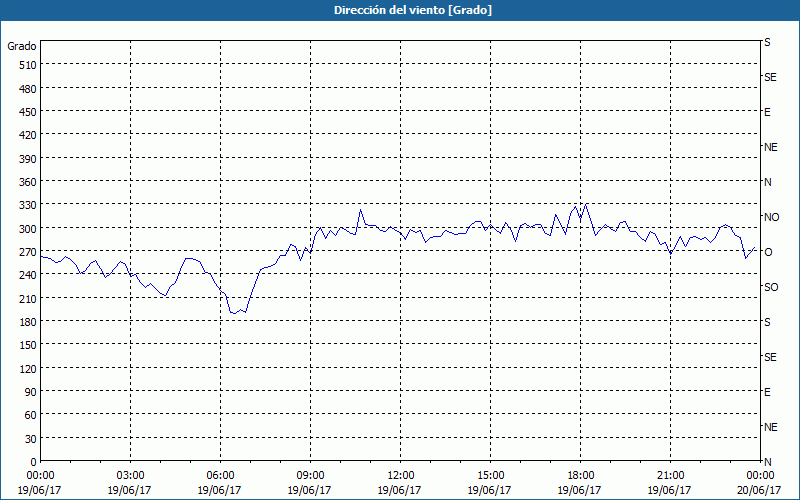Select the NE compass label level with 390
Viewport: 800px width, 500px height.
(771, 147)
